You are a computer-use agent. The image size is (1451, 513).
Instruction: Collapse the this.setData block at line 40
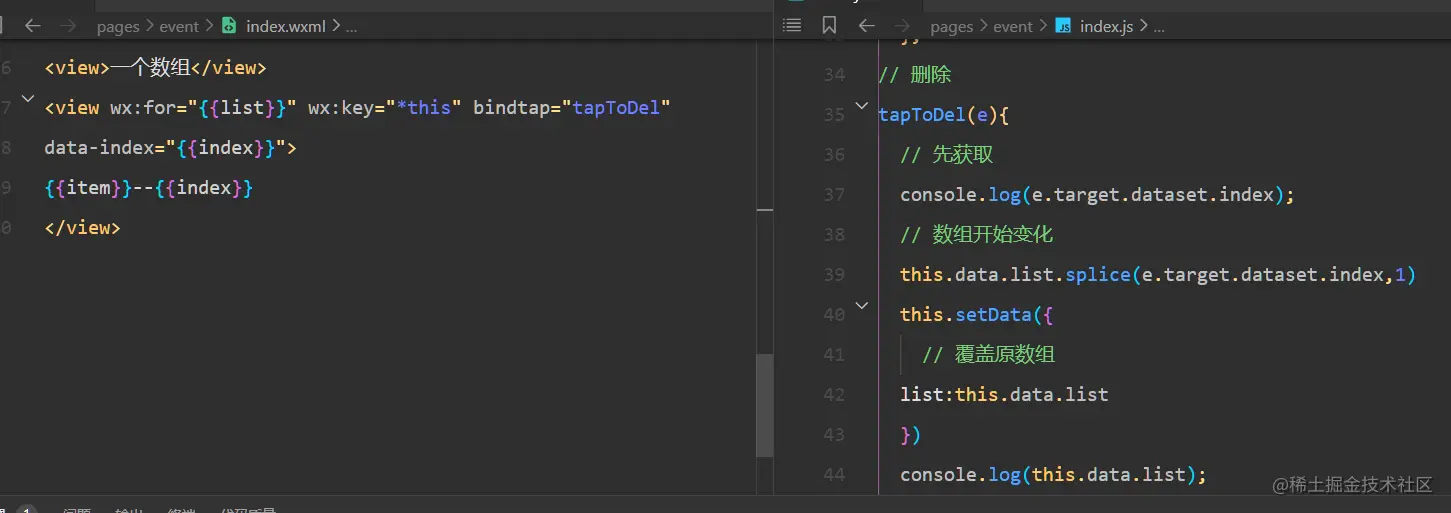click(x=862, y=306)
